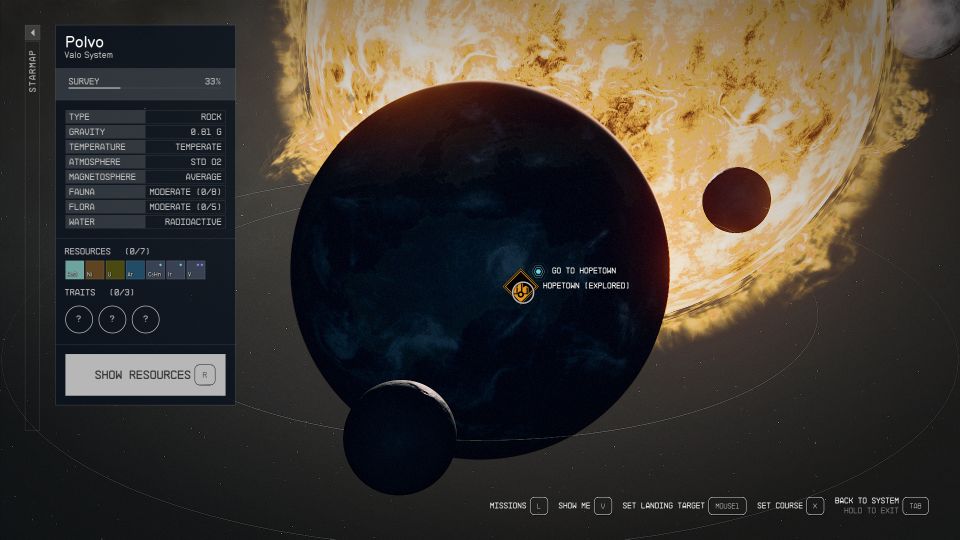This screenshot has height=540, width=960.
Task: Click the third unknown trait circle
Action: click(x=146, y=319)
